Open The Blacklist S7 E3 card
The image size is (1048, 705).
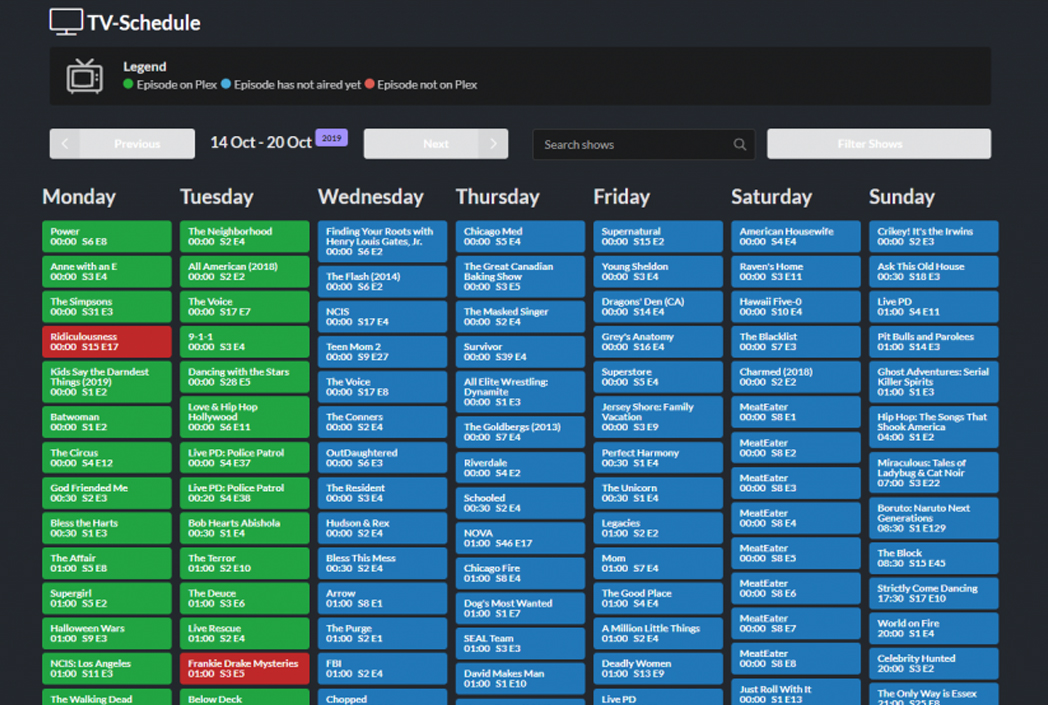point(795,341)
